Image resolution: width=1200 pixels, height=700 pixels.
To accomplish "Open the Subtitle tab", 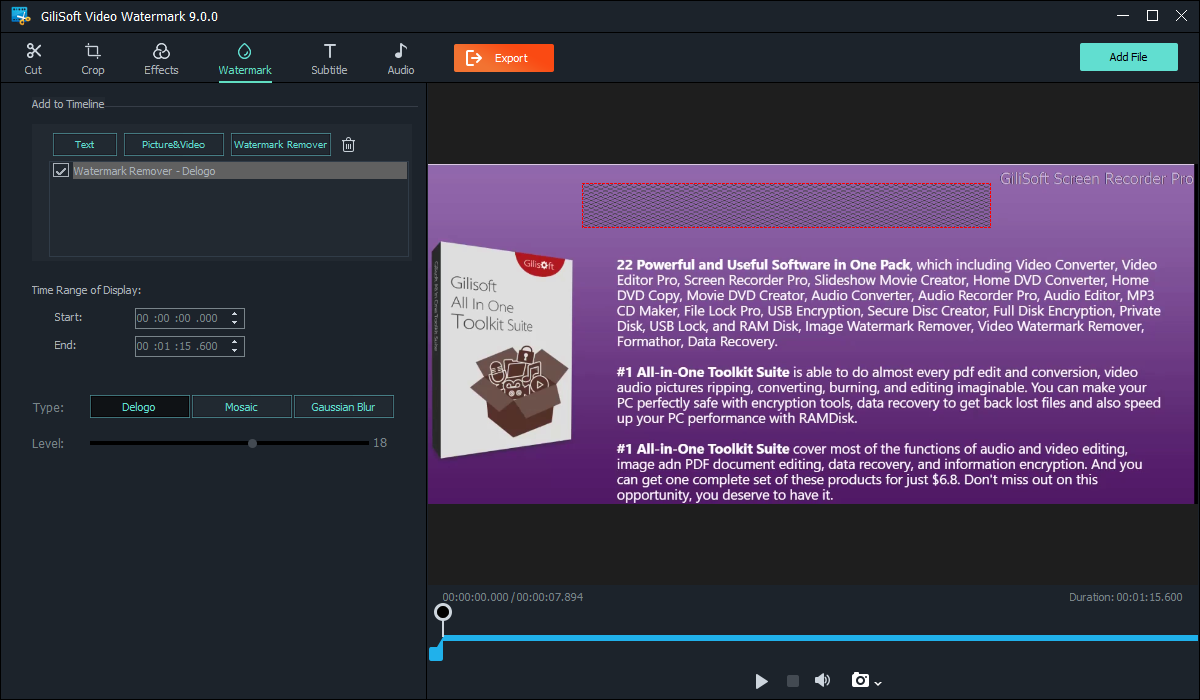I will pos(329,59).
